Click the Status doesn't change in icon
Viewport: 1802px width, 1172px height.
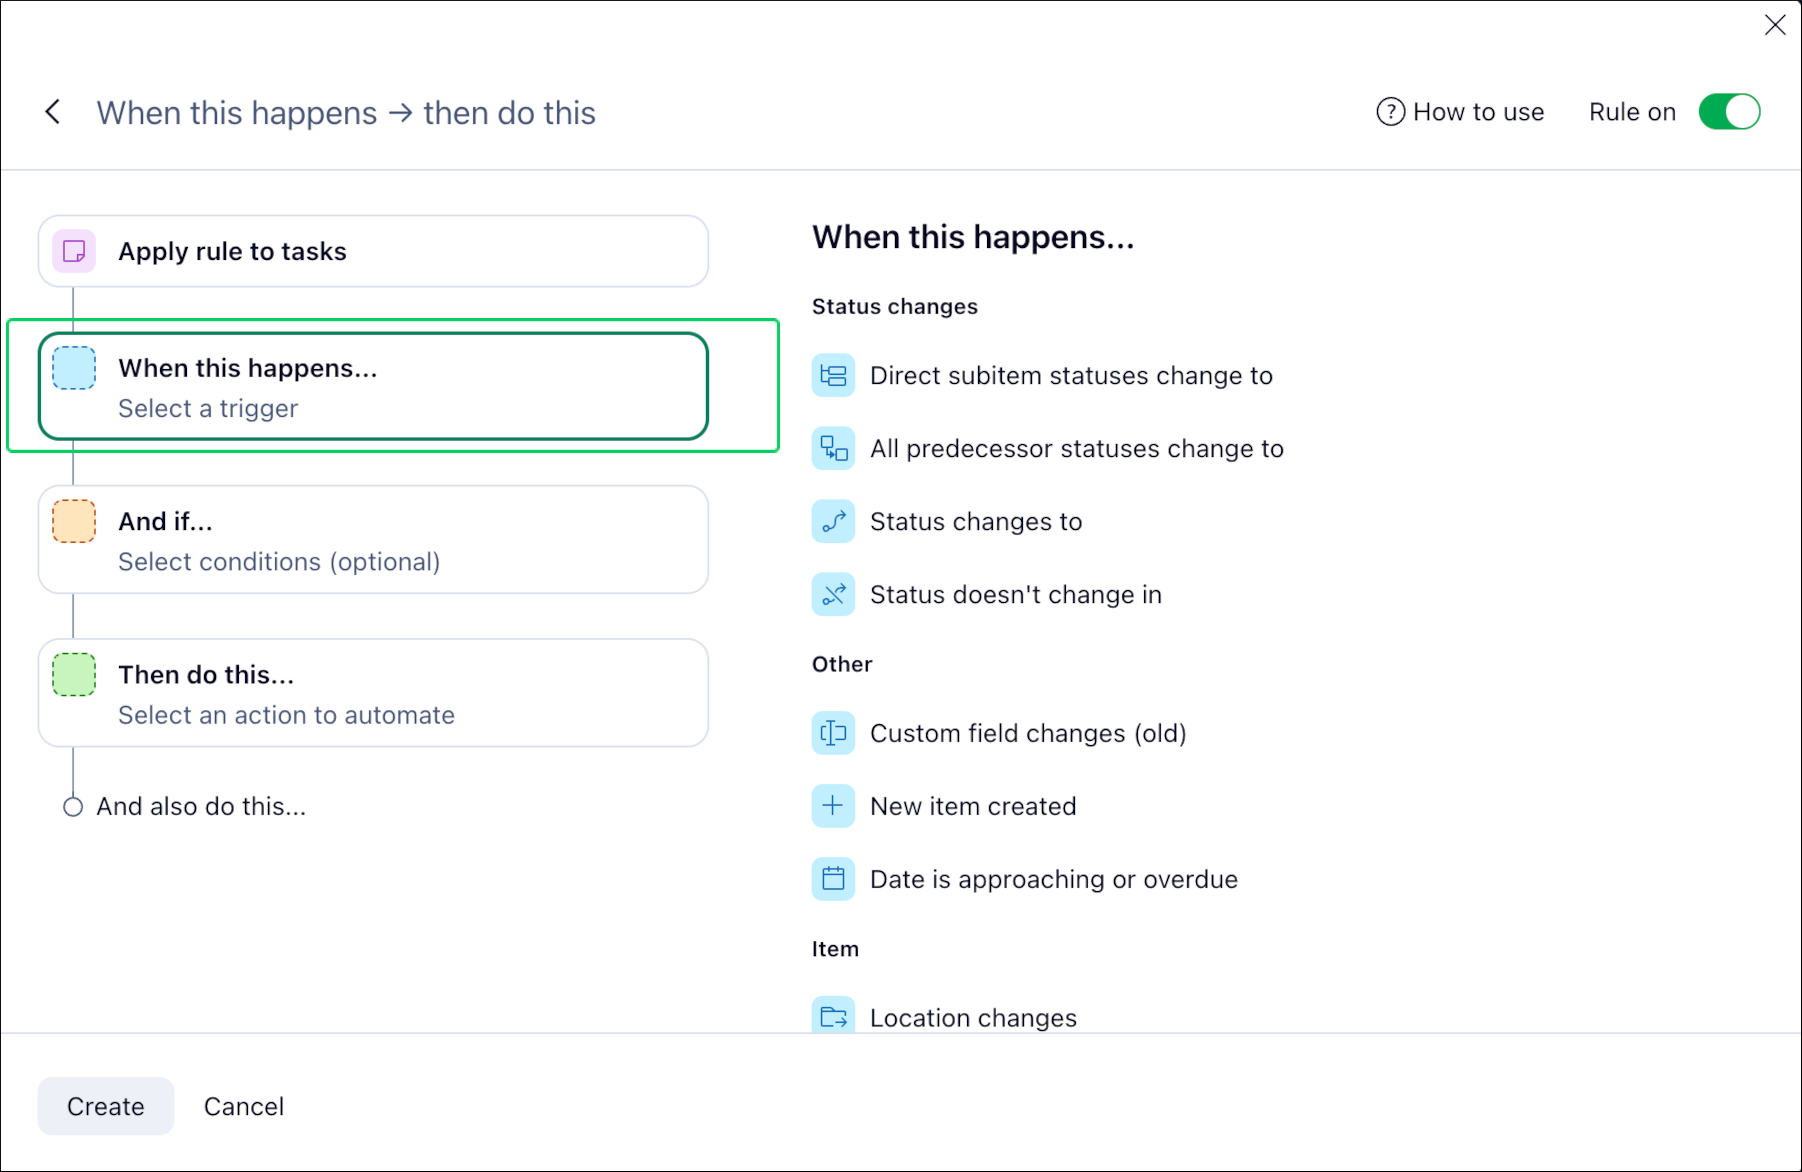coord(833,595)
